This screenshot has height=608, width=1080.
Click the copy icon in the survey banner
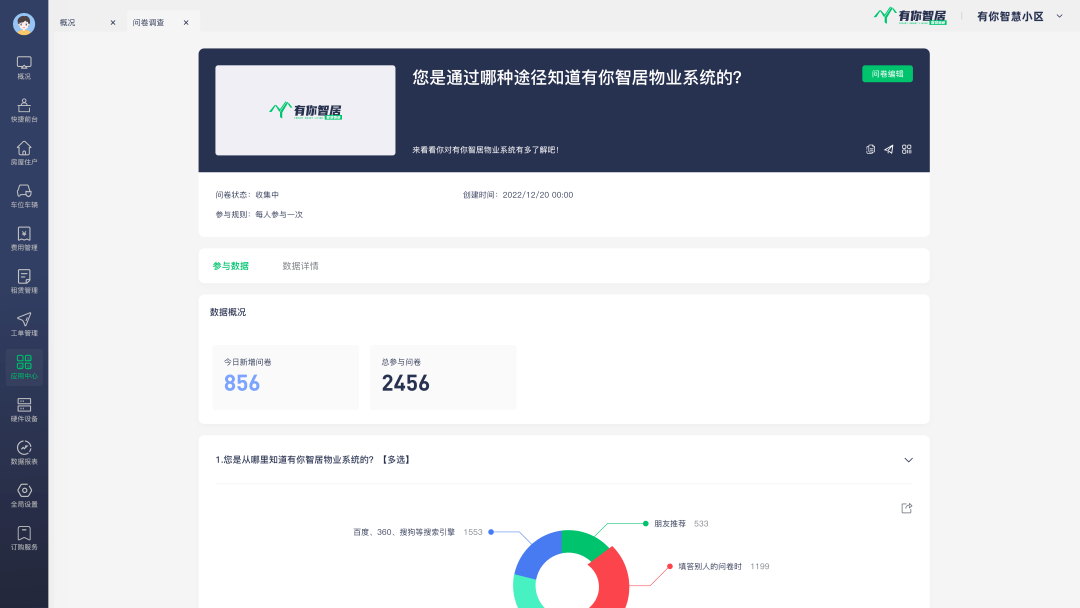click(871, 149)
